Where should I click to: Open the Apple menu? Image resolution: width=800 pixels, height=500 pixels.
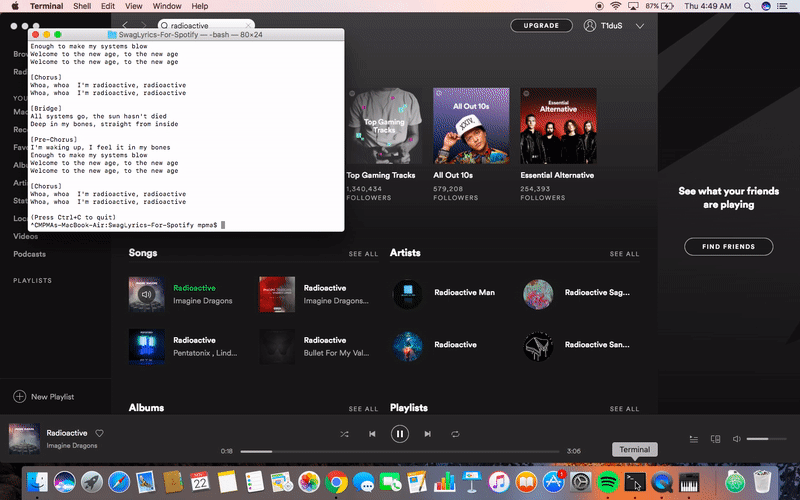tap(15, 6)
